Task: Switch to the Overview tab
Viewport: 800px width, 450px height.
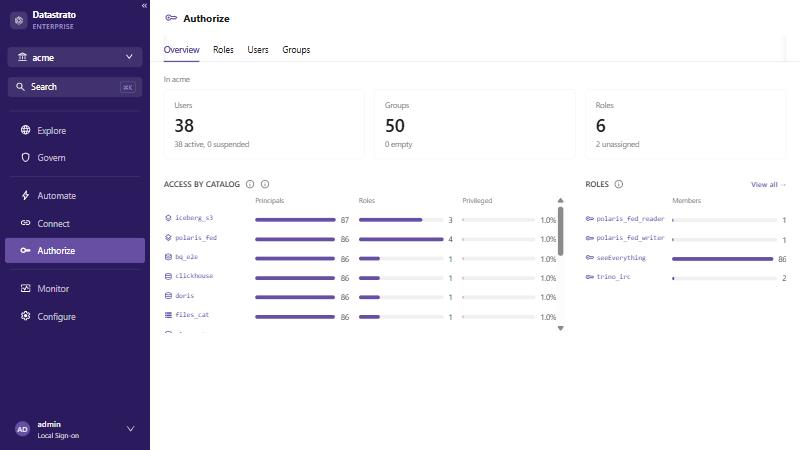Action: click(x=181, y=49)
